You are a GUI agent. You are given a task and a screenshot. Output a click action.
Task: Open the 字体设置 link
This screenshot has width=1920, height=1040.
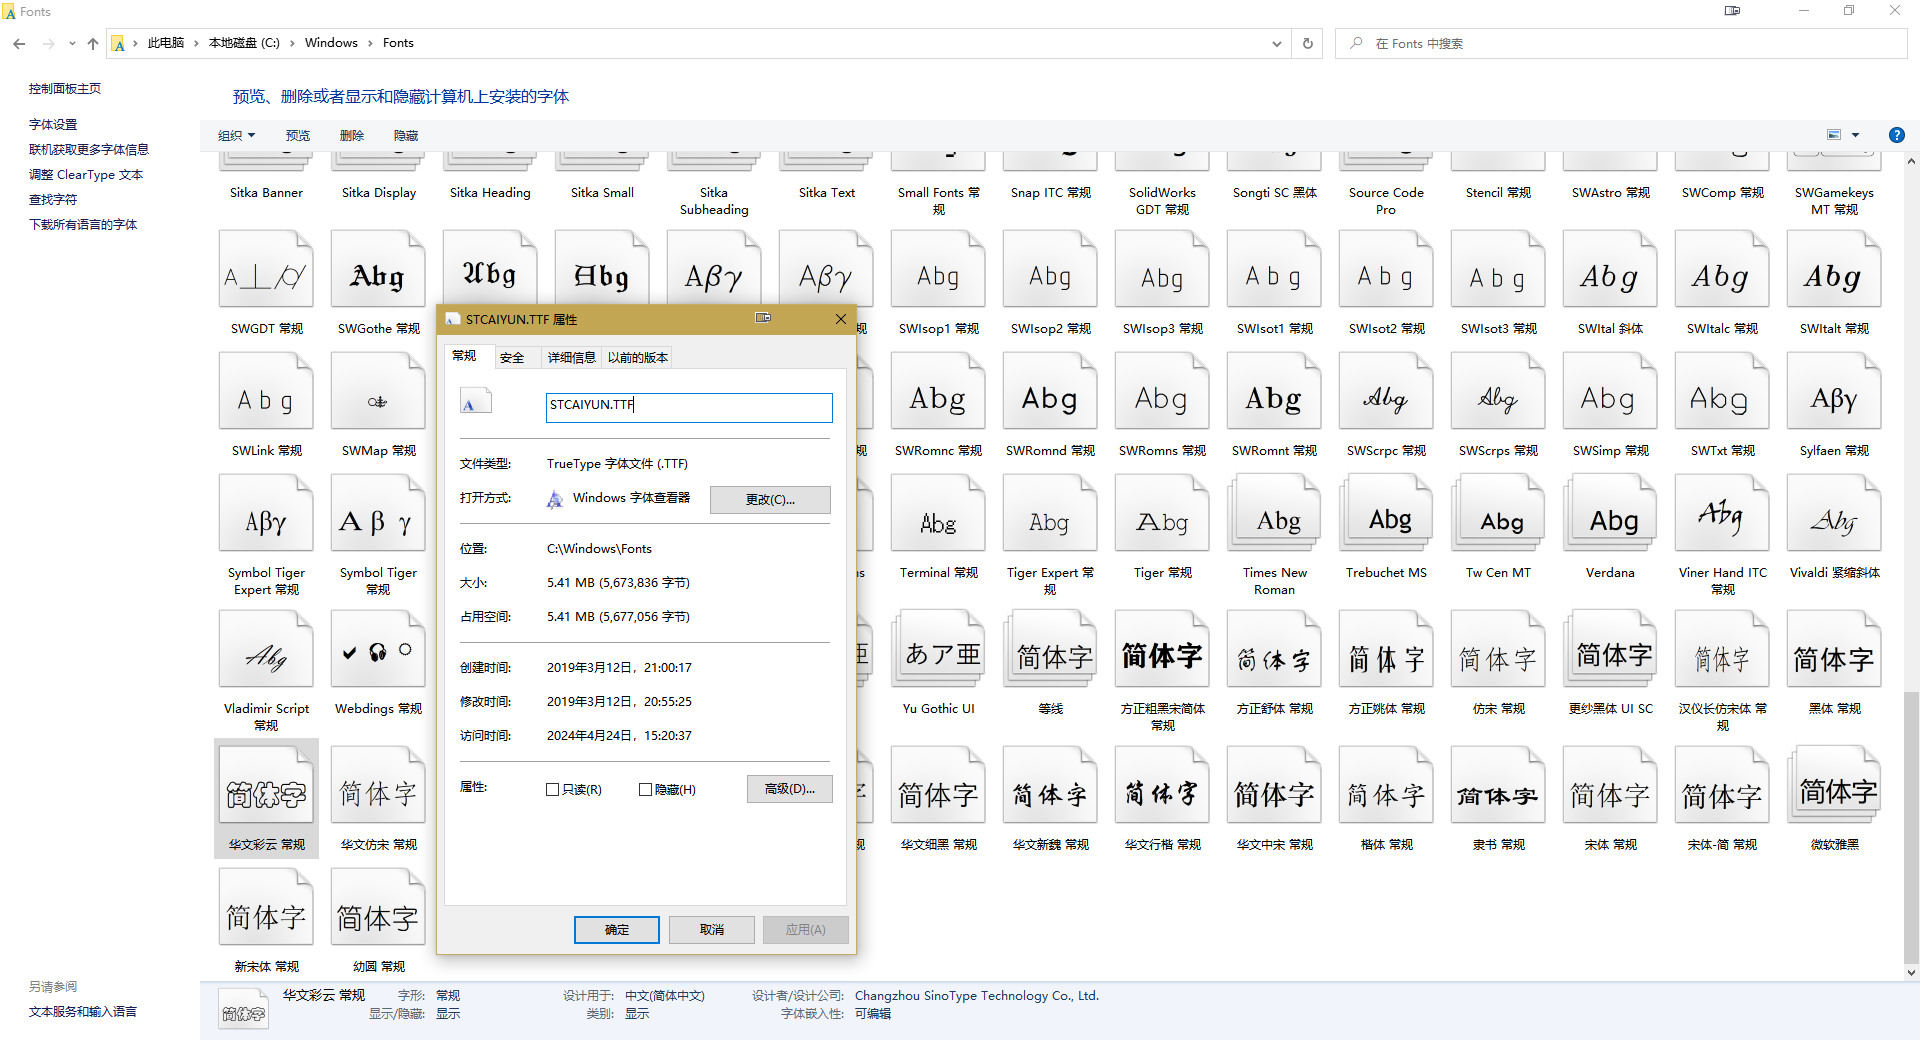[x=53, y=125]
